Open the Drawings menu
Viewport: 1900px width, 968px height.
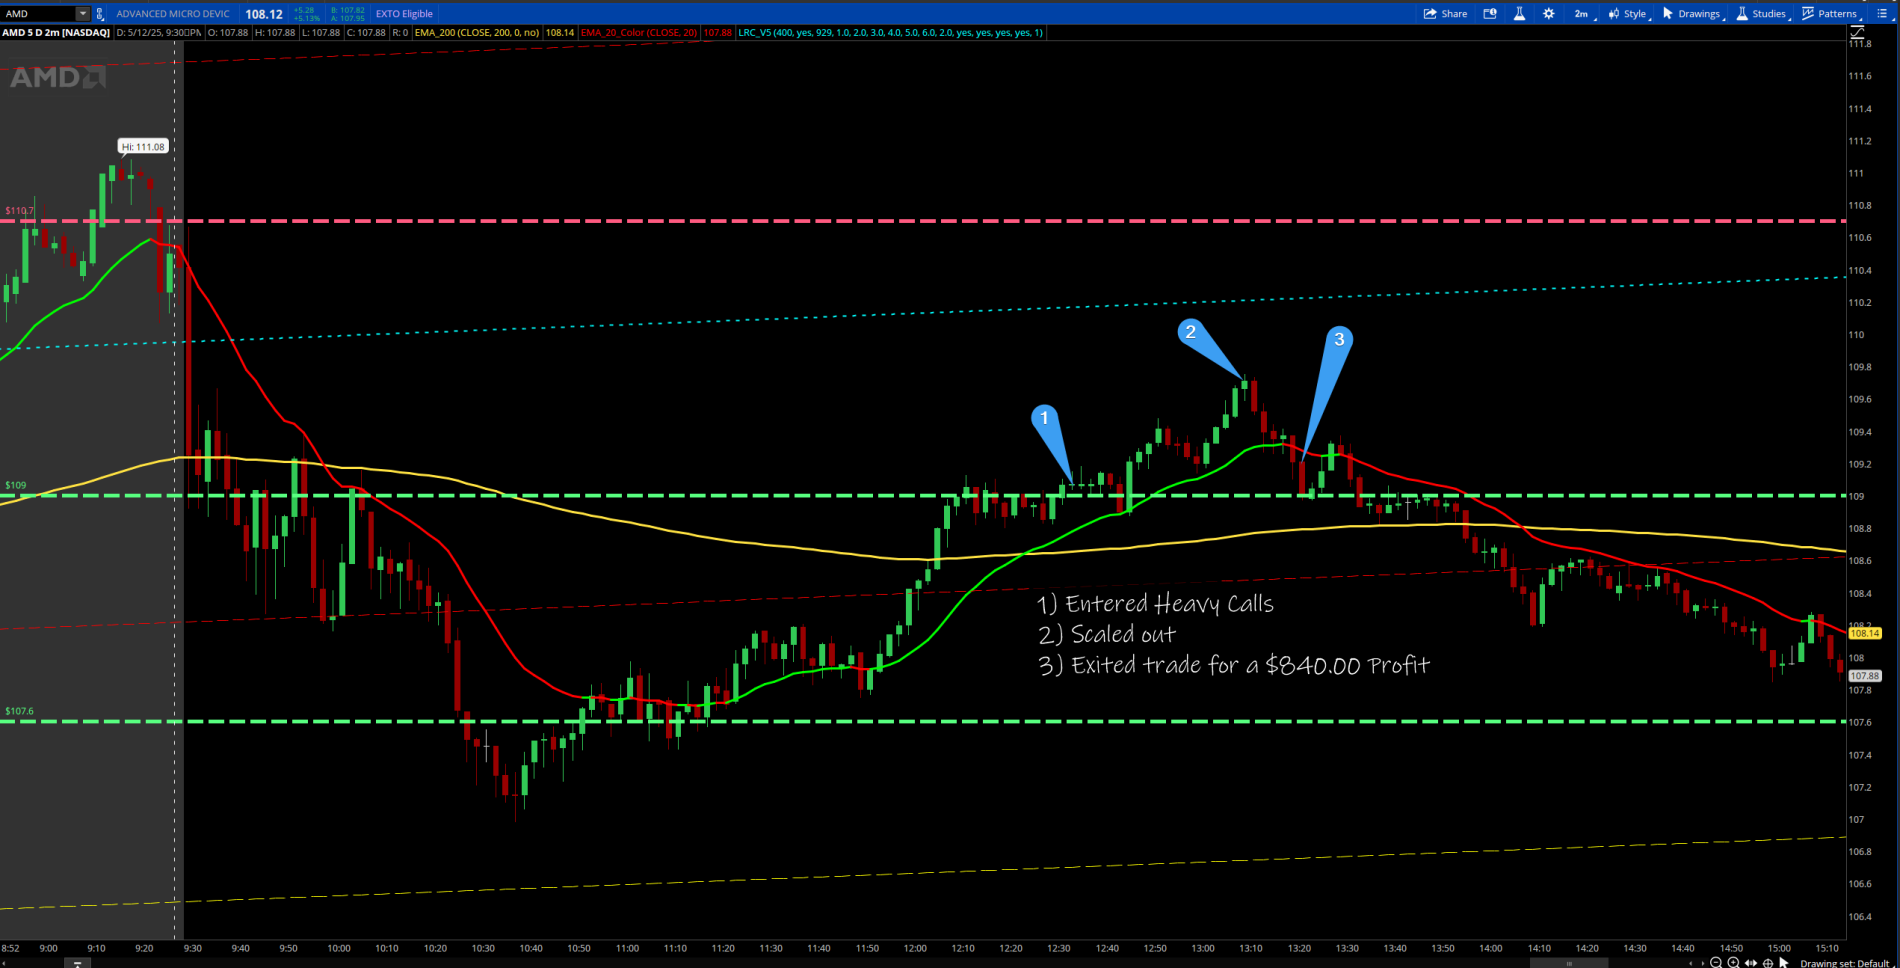tap(1692, 14)
